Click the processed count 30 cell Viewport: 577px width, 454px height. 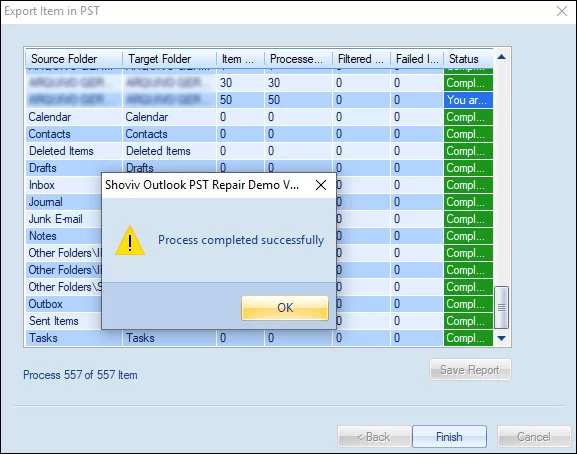298,83
